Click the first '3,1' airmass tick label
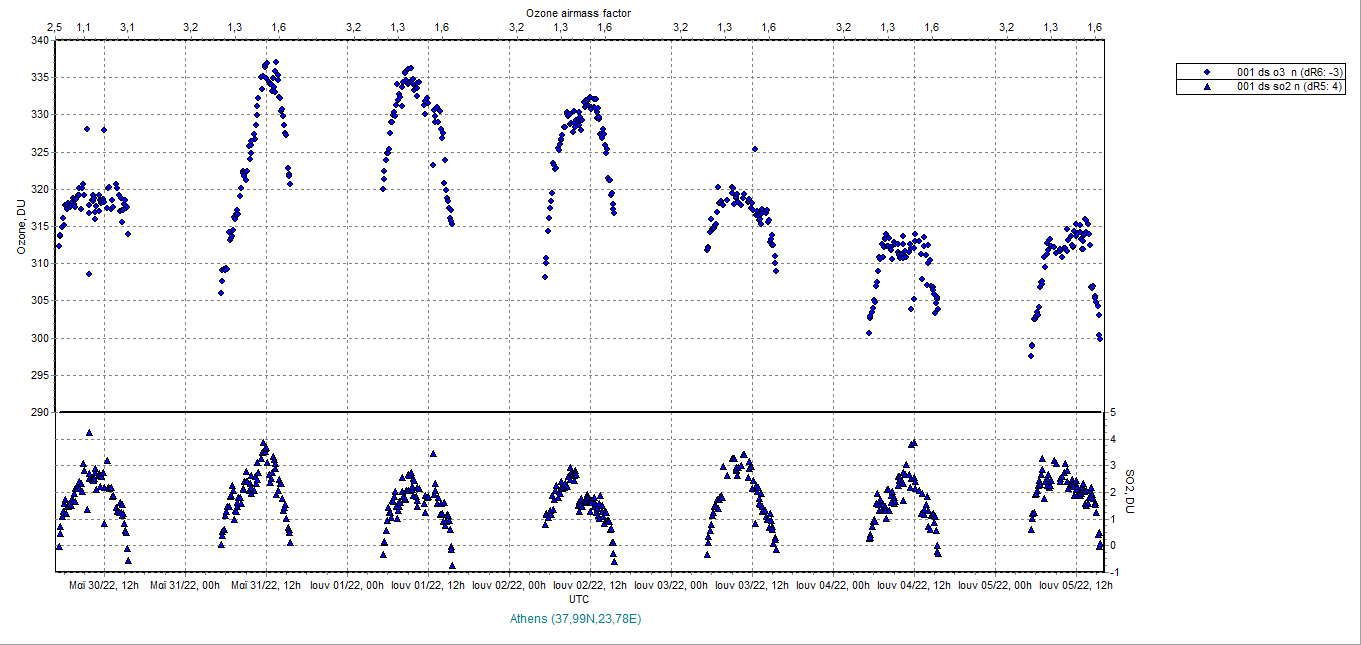The width and height of the screenshot is (1361, 645). pos(127,27)
